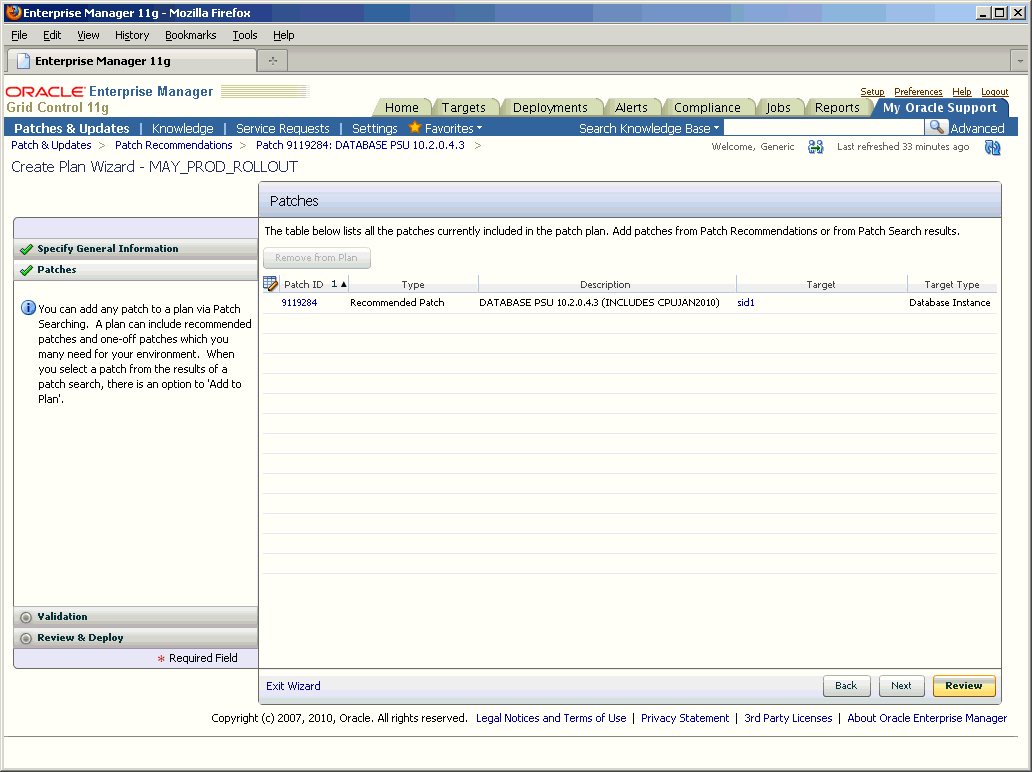The height and width of the screenshot is (772, 1032).
Task: Click the Privacy Statement link
Action: 684,718
